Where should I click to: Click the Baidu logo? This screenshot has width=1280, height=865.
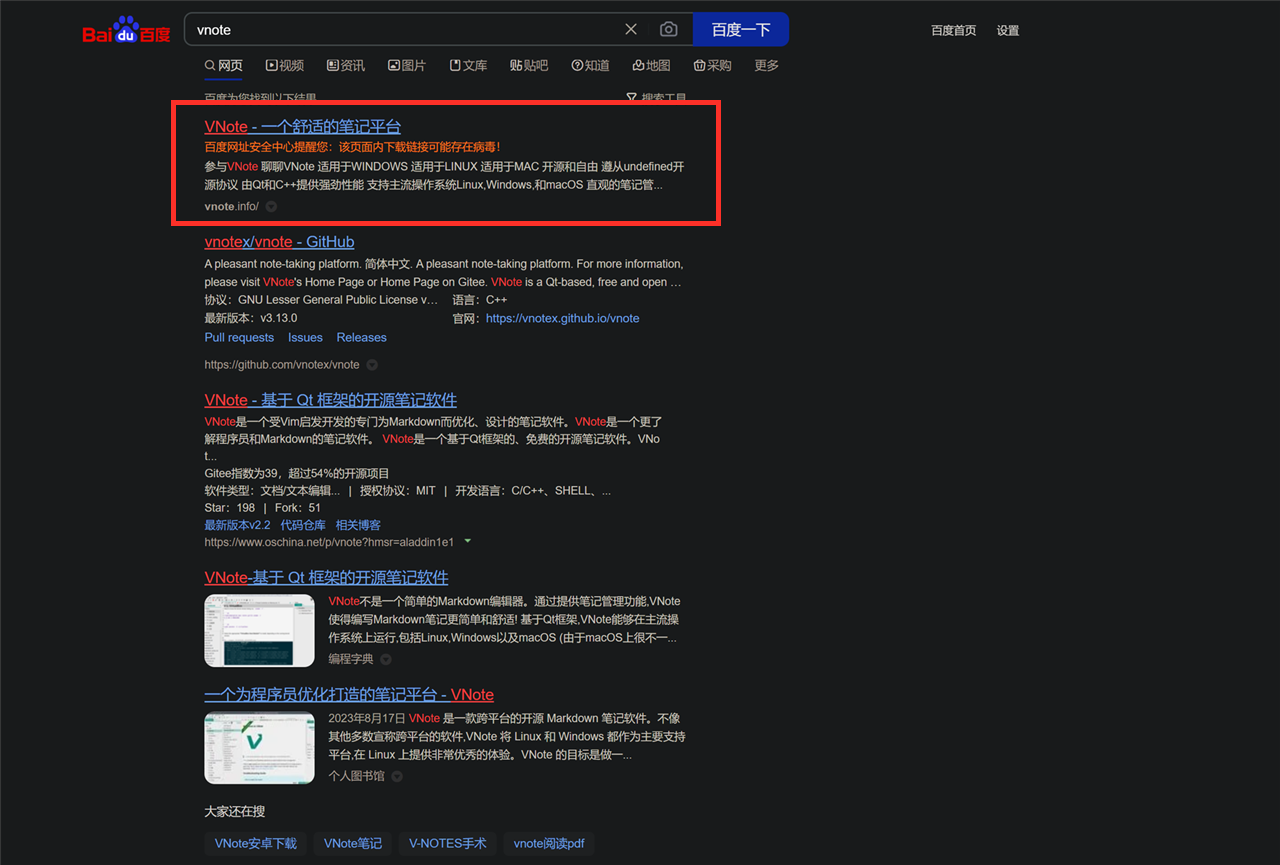126,30
